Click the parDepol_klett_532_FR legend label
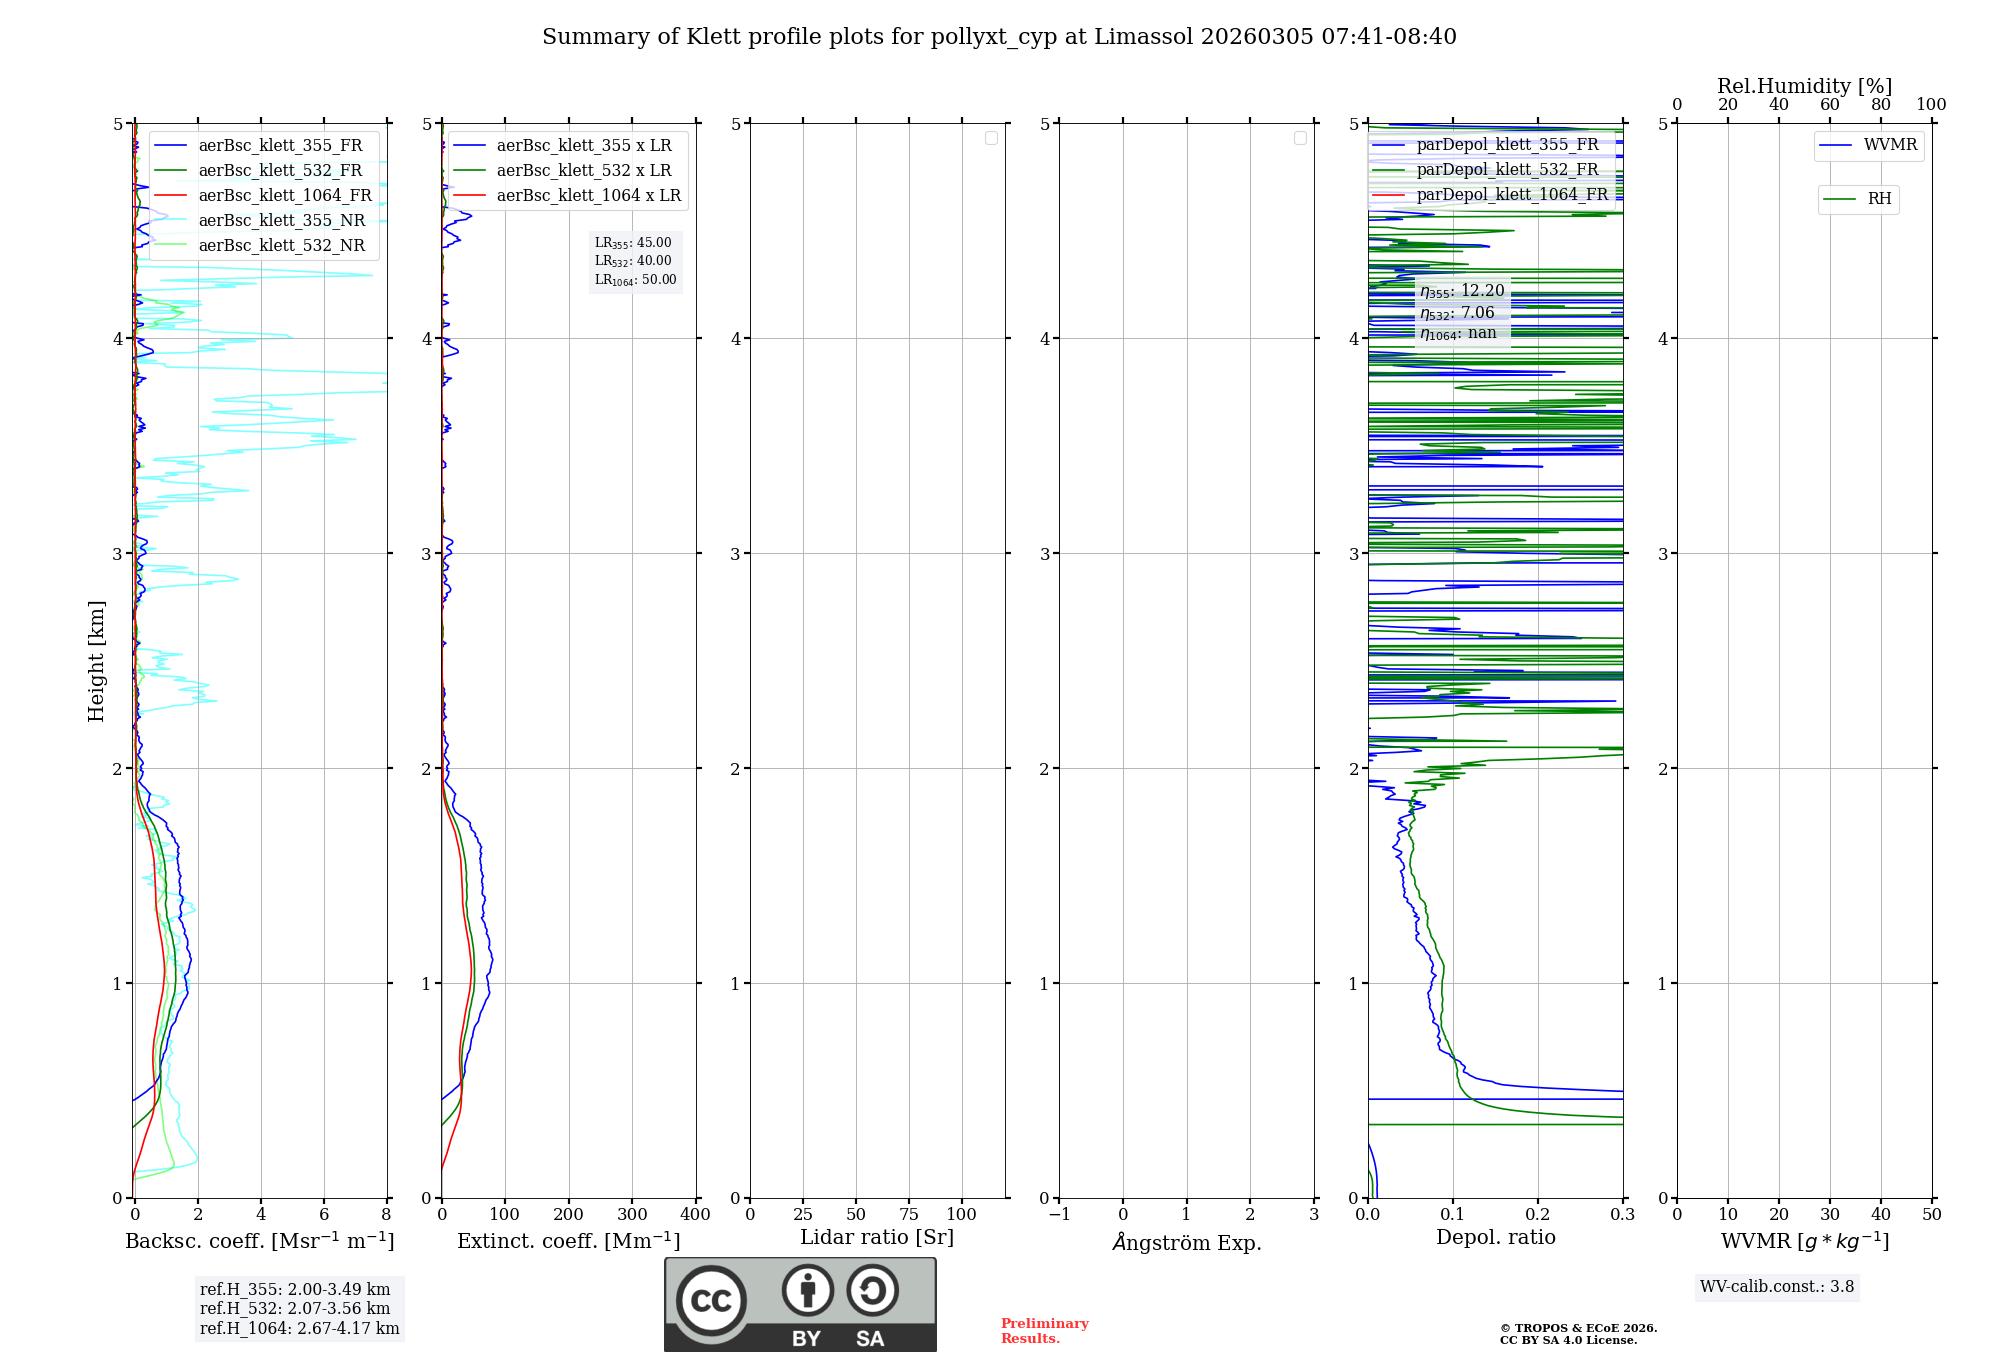The image size is (2000, 1360). [x=1507, y=170]
